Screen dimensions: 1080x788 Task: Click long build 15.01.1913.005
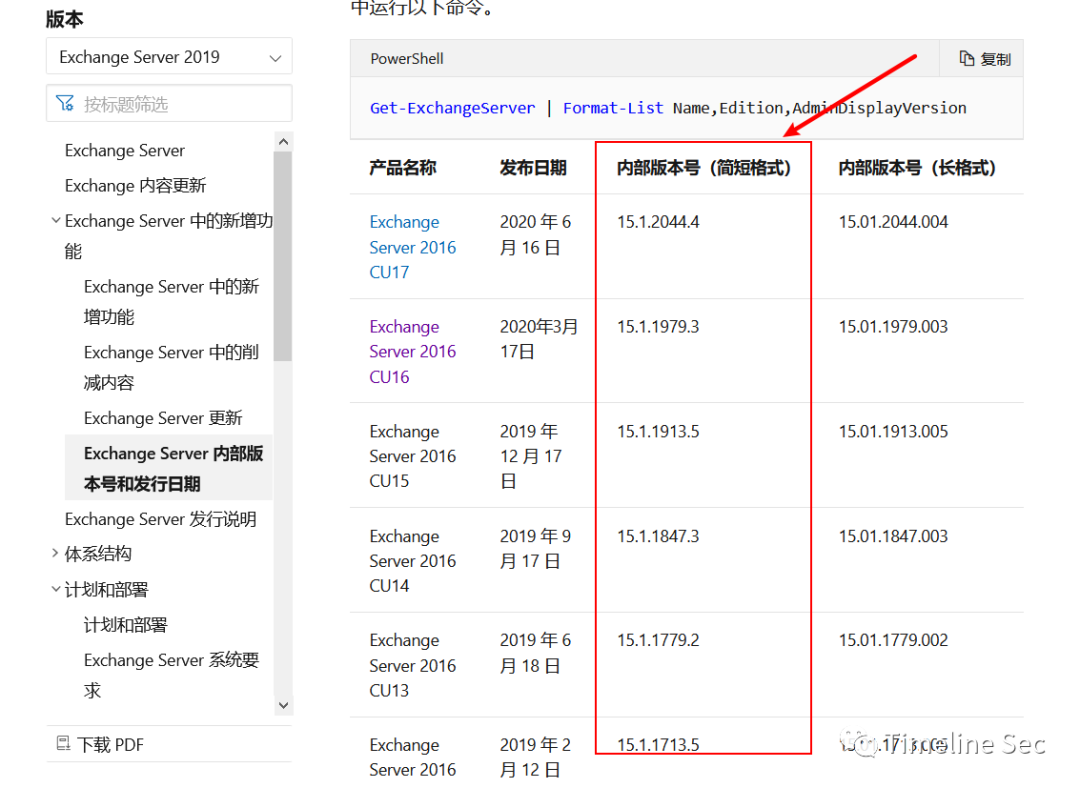(893, 431)
